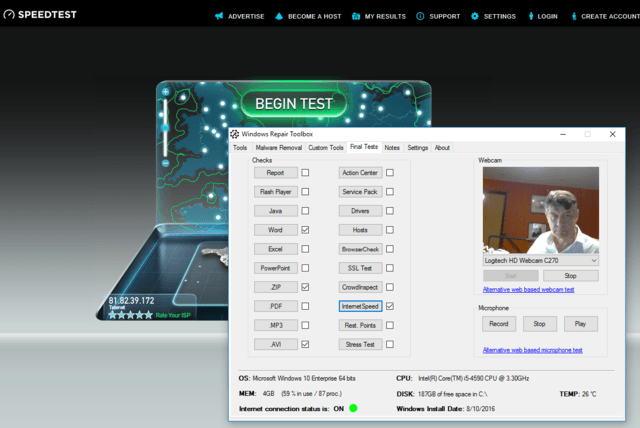Select the Final Tests tab

(364, 147)
